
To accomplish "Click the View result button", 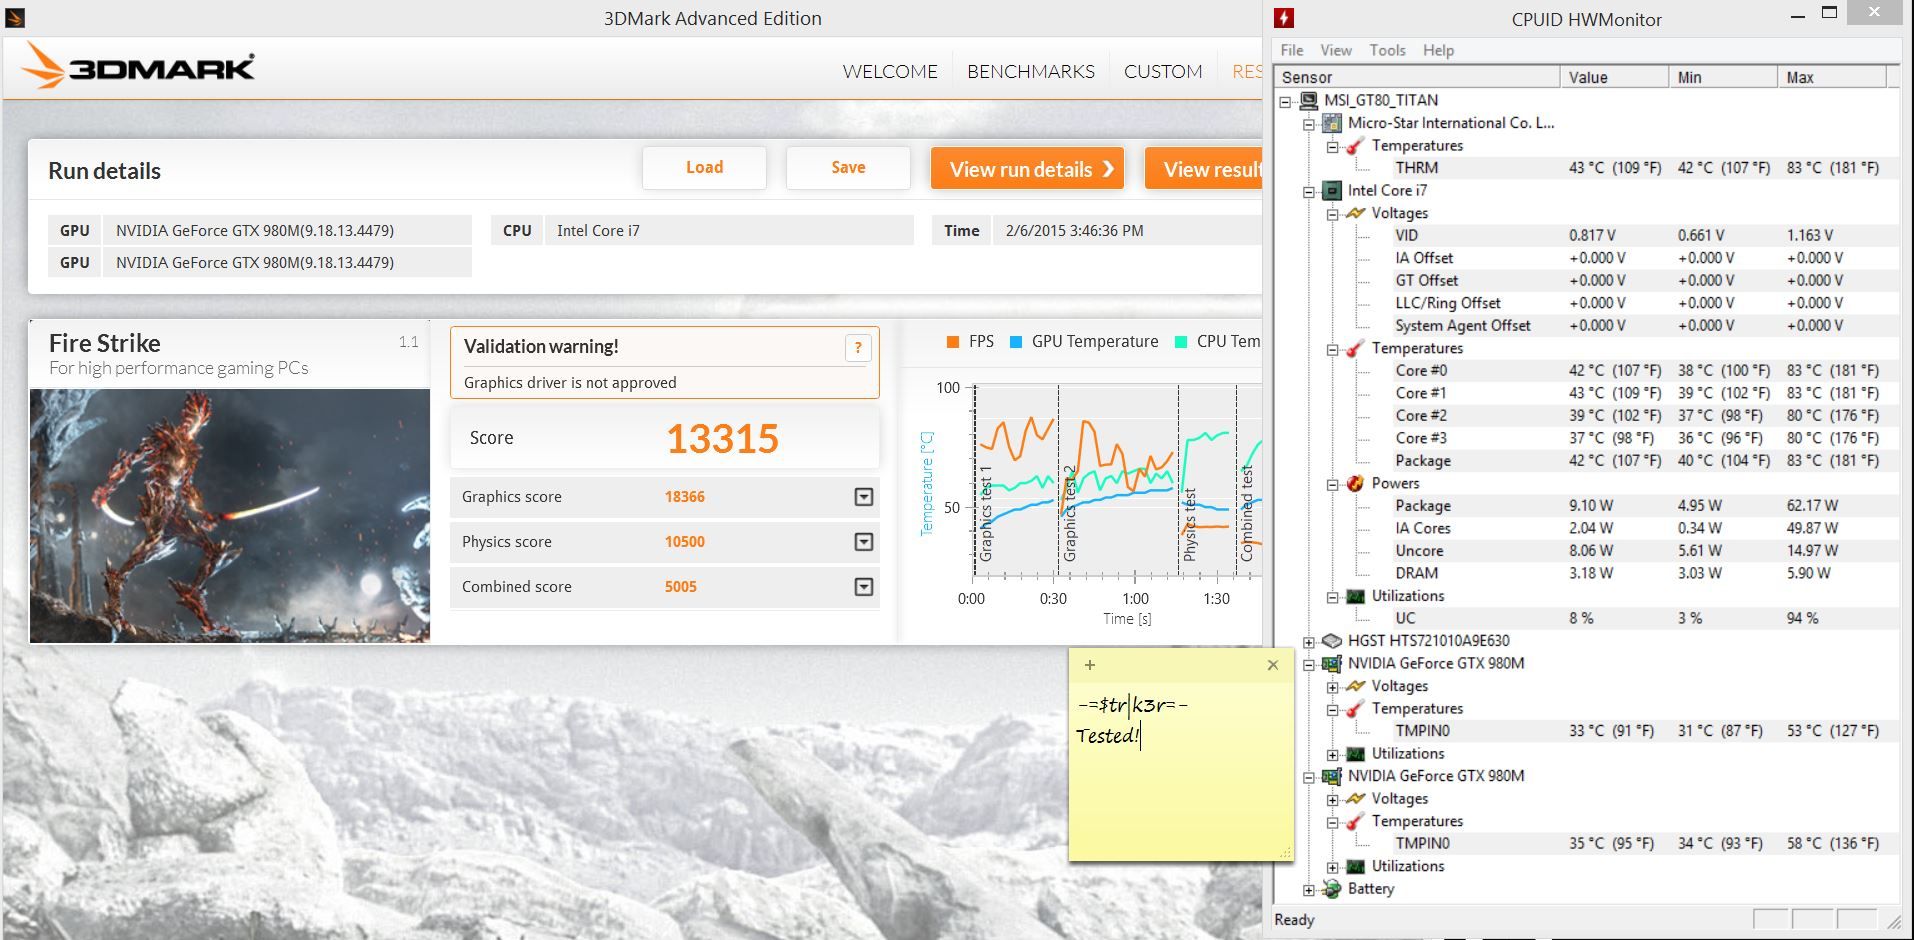I will tap(1204, 168).
